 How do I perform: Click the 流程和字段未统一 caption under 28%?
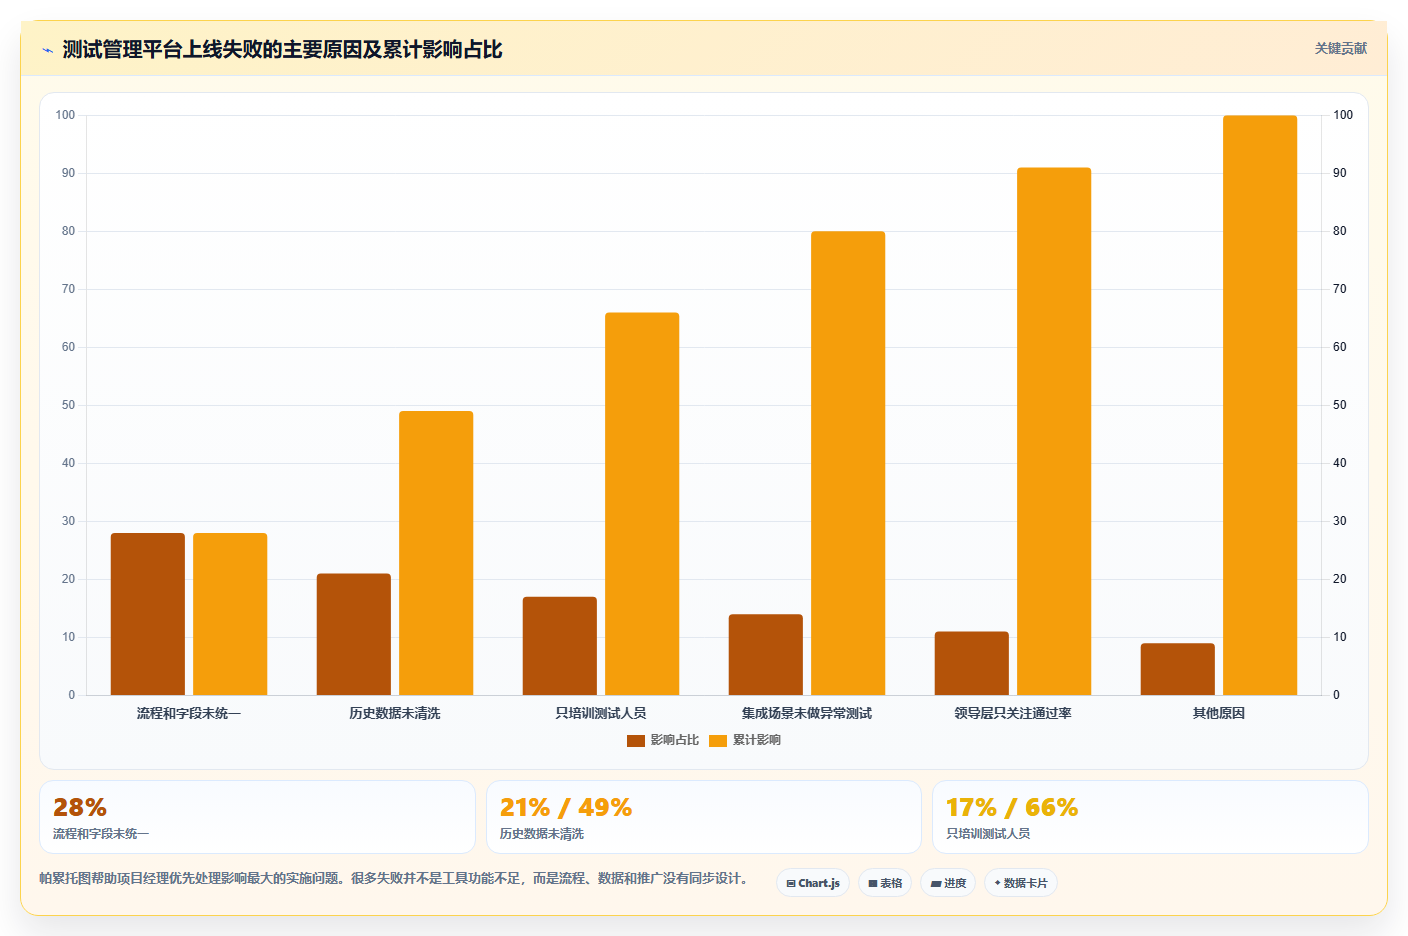coord(101,834)
